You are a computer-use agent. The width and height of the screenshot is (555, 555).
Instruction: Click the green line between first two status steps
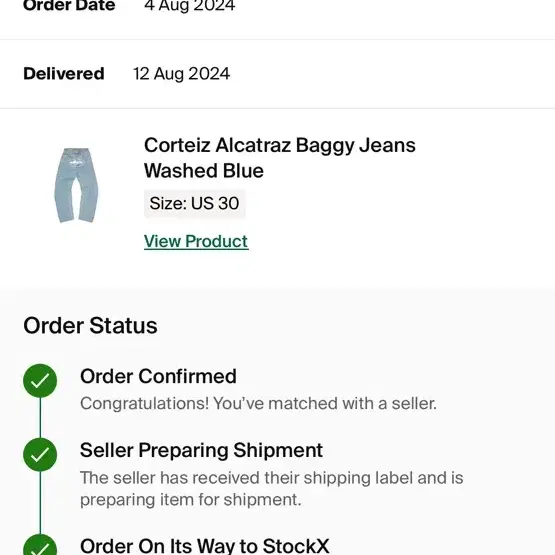[40, 418]
